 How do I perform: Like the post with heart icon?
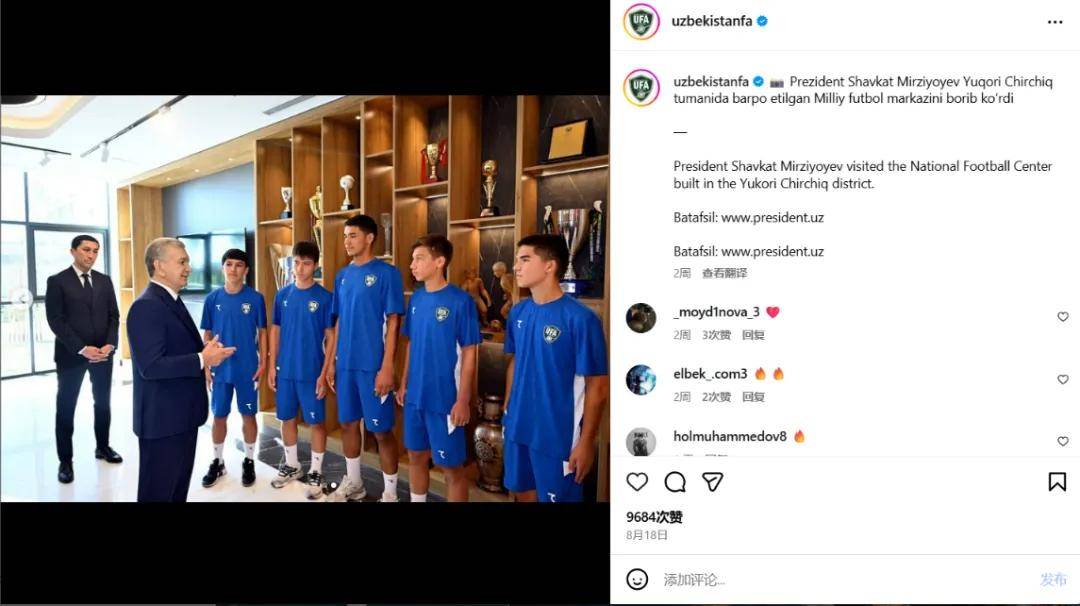click(x=637, y=481)
